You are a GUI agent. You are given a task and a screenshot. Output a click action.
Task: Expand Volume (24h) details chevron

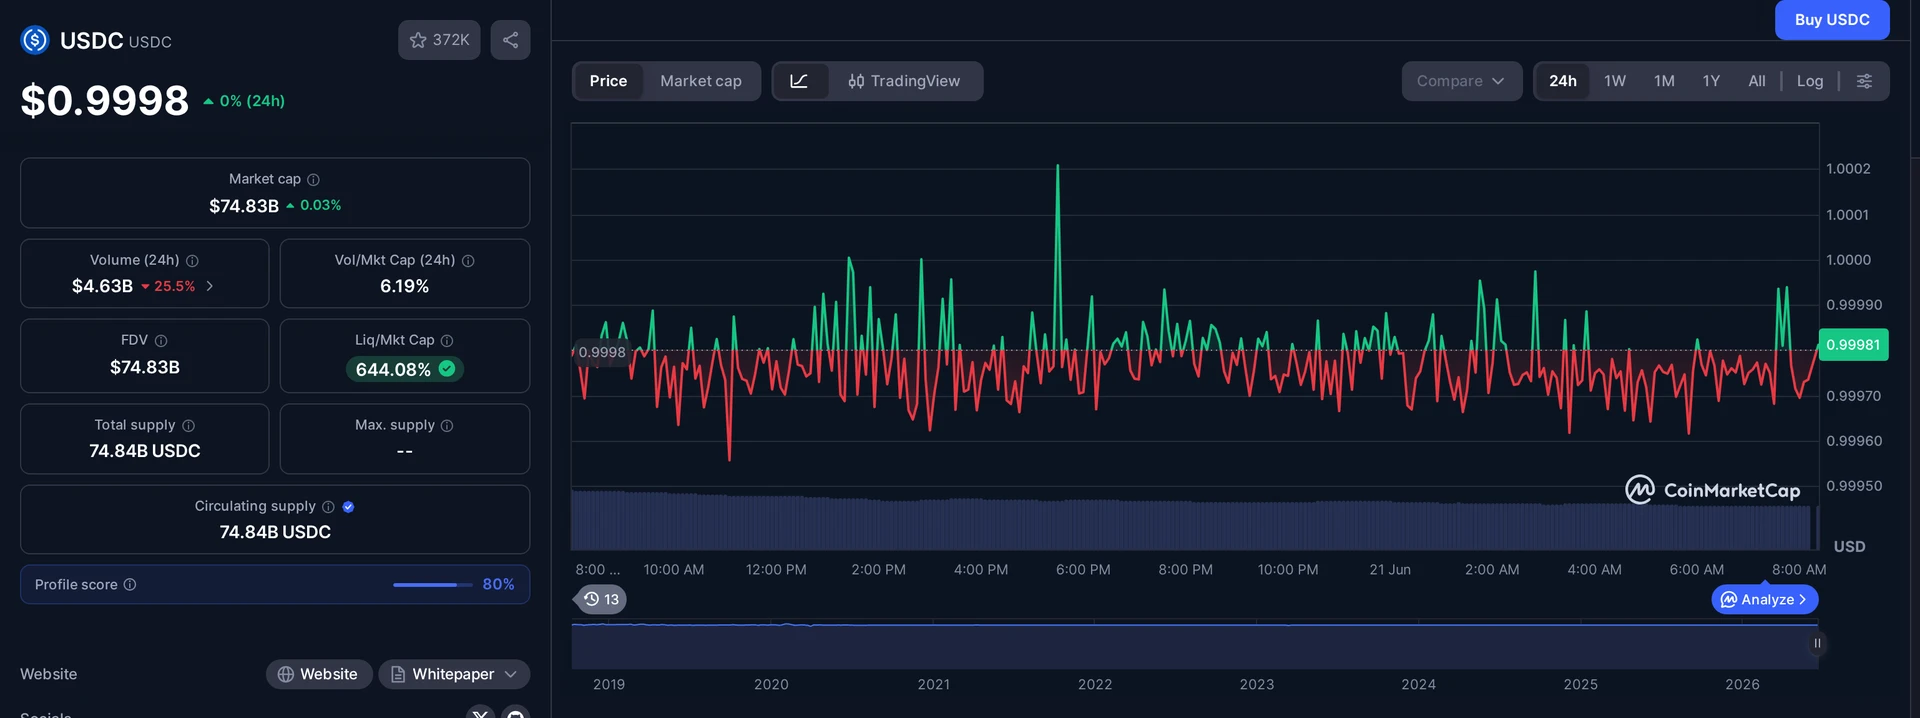(209, 286)
